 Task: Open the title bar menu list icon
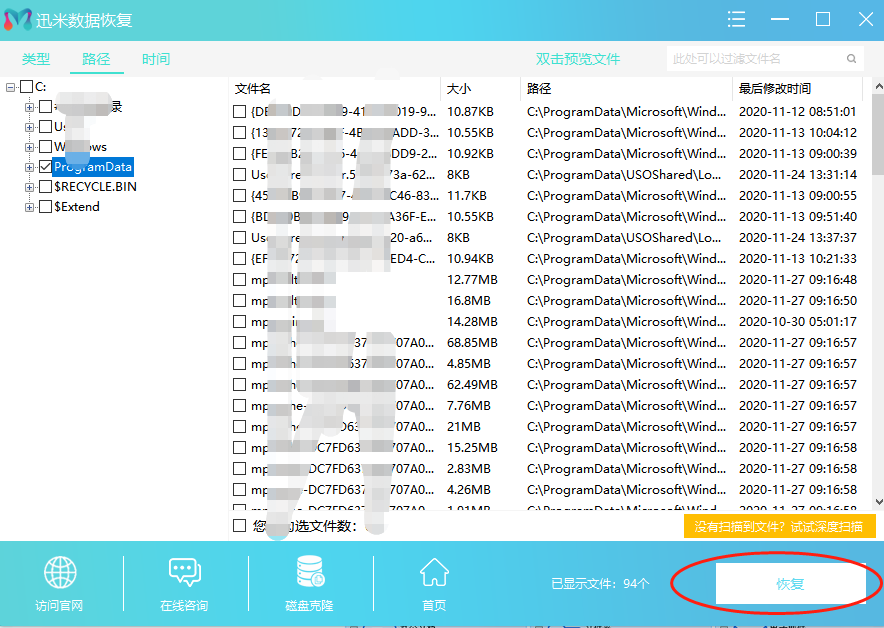click(x=737, y=20)
